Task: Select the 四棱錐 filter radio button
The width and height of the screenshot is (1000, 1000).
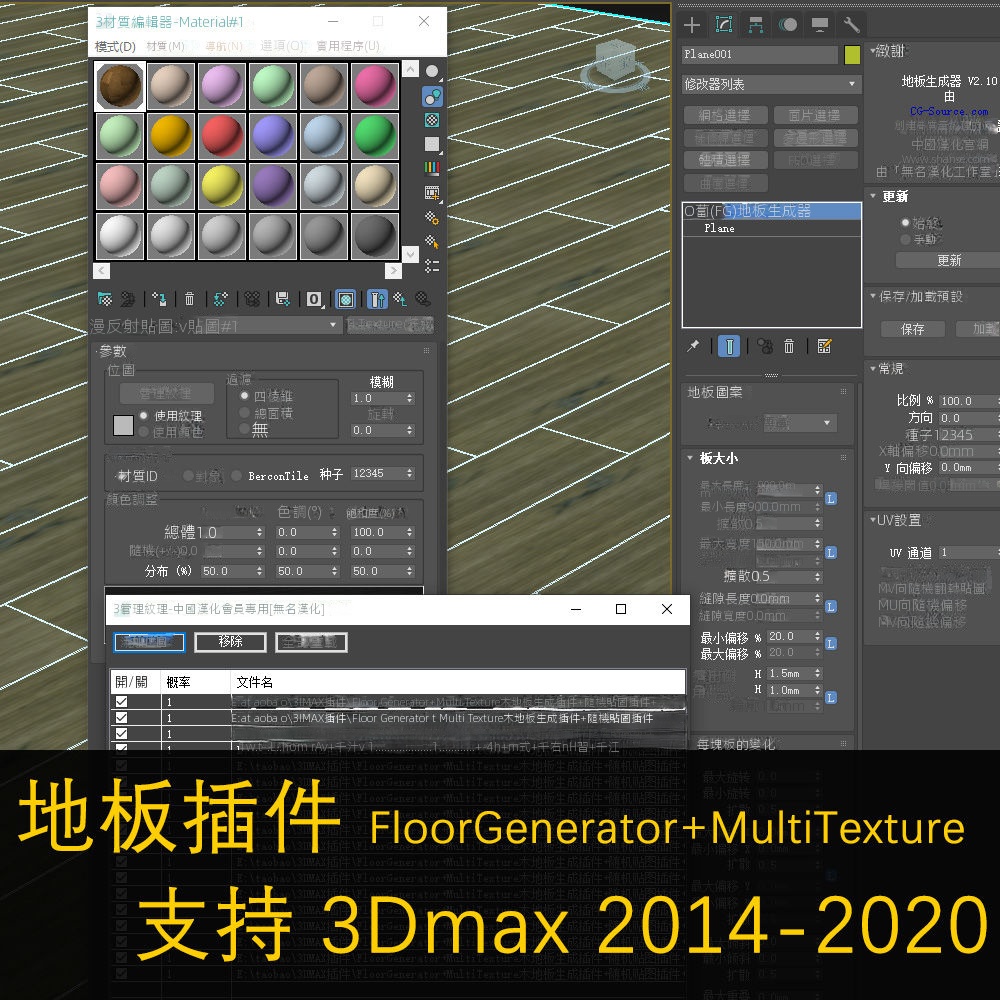Action: [x=244, y=395]
